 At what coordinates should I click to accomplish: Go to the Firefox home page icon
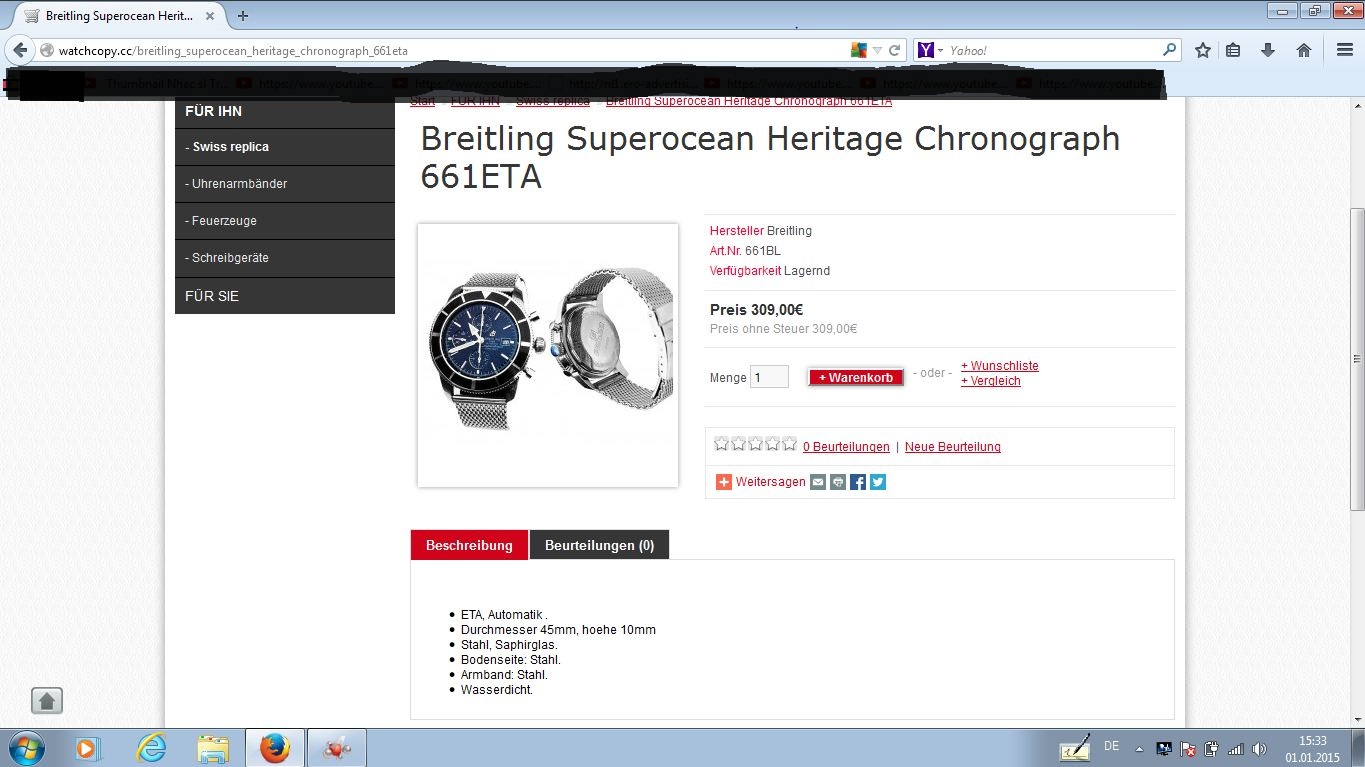tap(1304, 50)
